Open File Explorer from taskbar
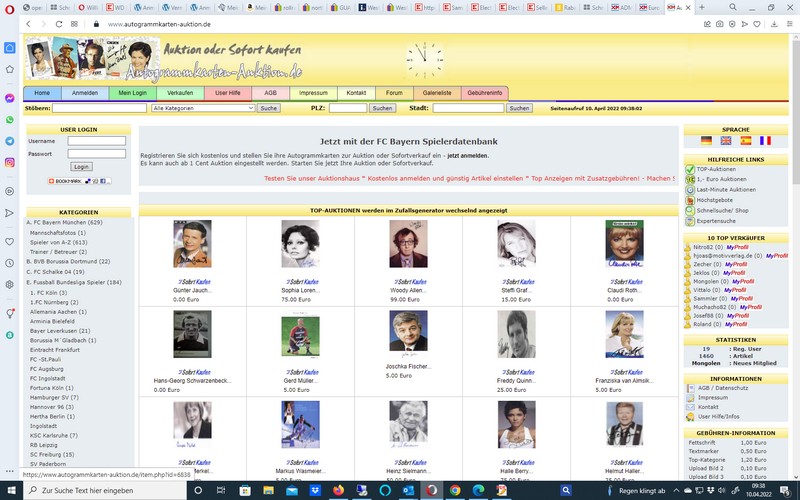The image size is (800, 500). (x=268, y=490)
